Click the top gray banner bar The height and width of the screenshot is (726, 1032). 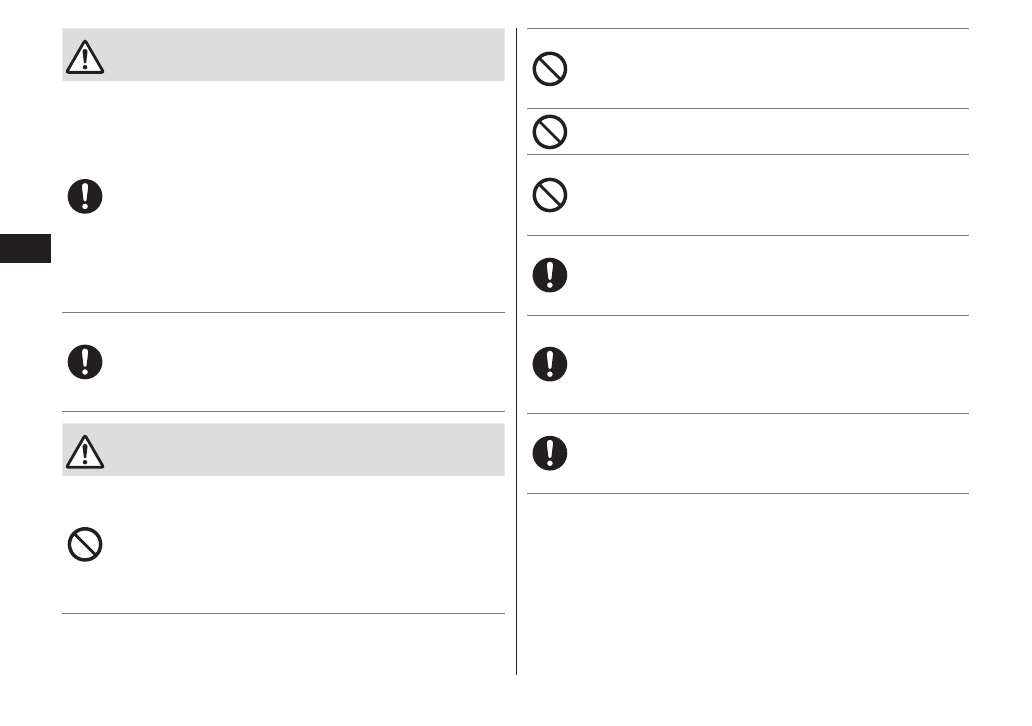click(x=300, y=55)
